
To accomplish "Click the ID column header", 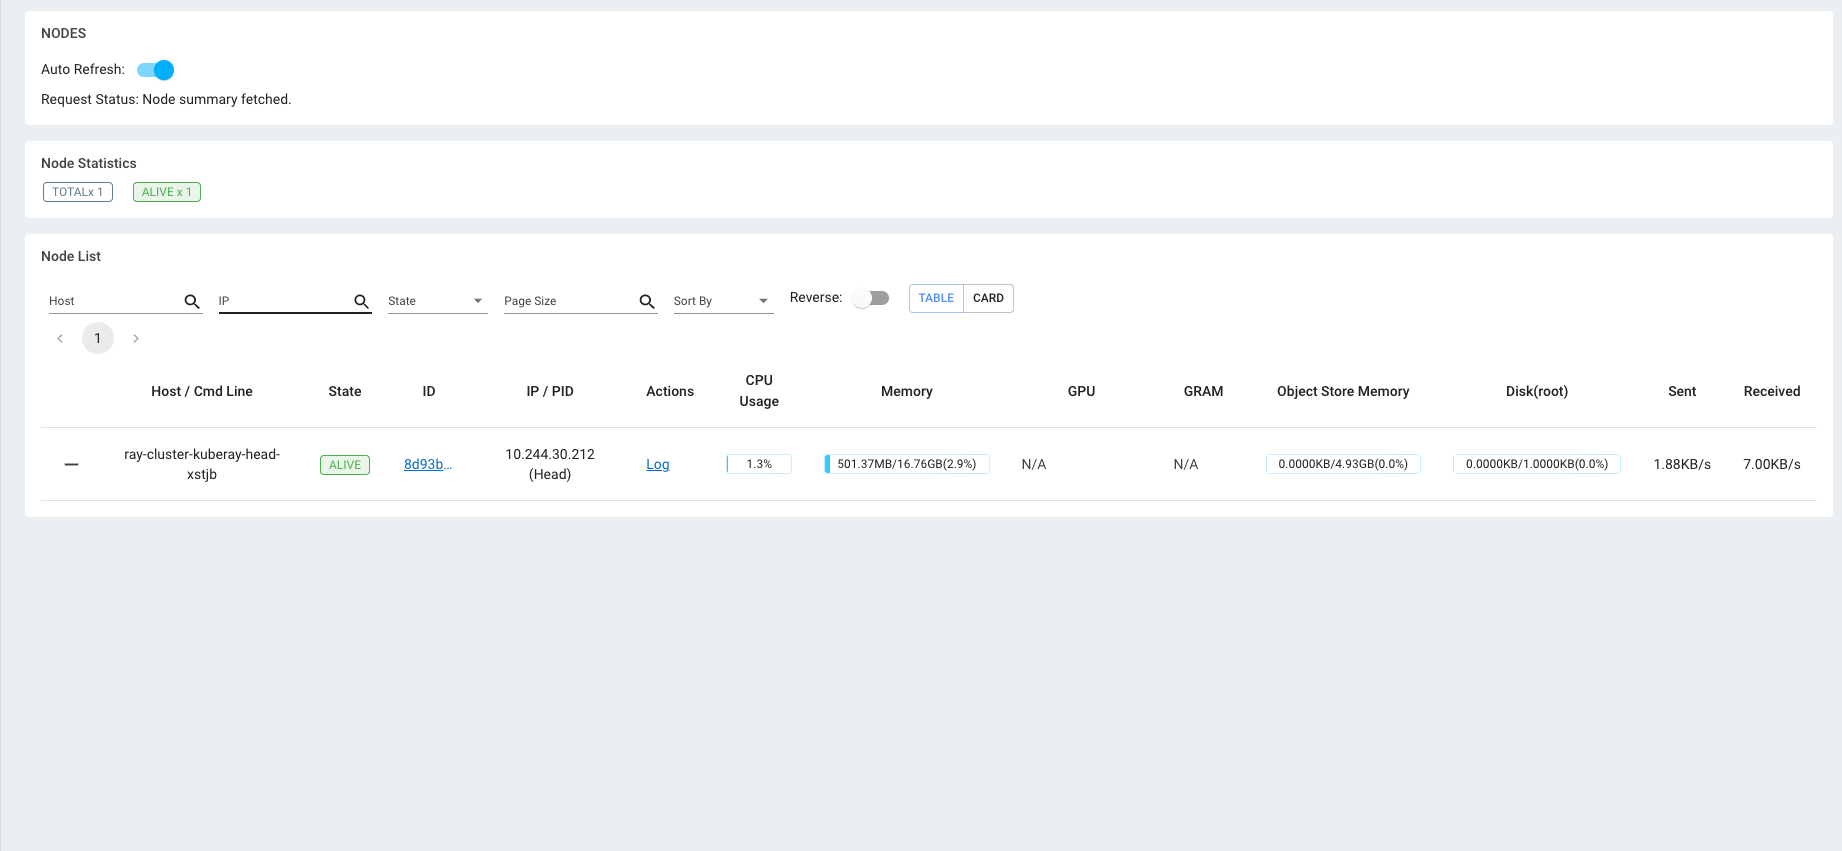I will 429,391.
